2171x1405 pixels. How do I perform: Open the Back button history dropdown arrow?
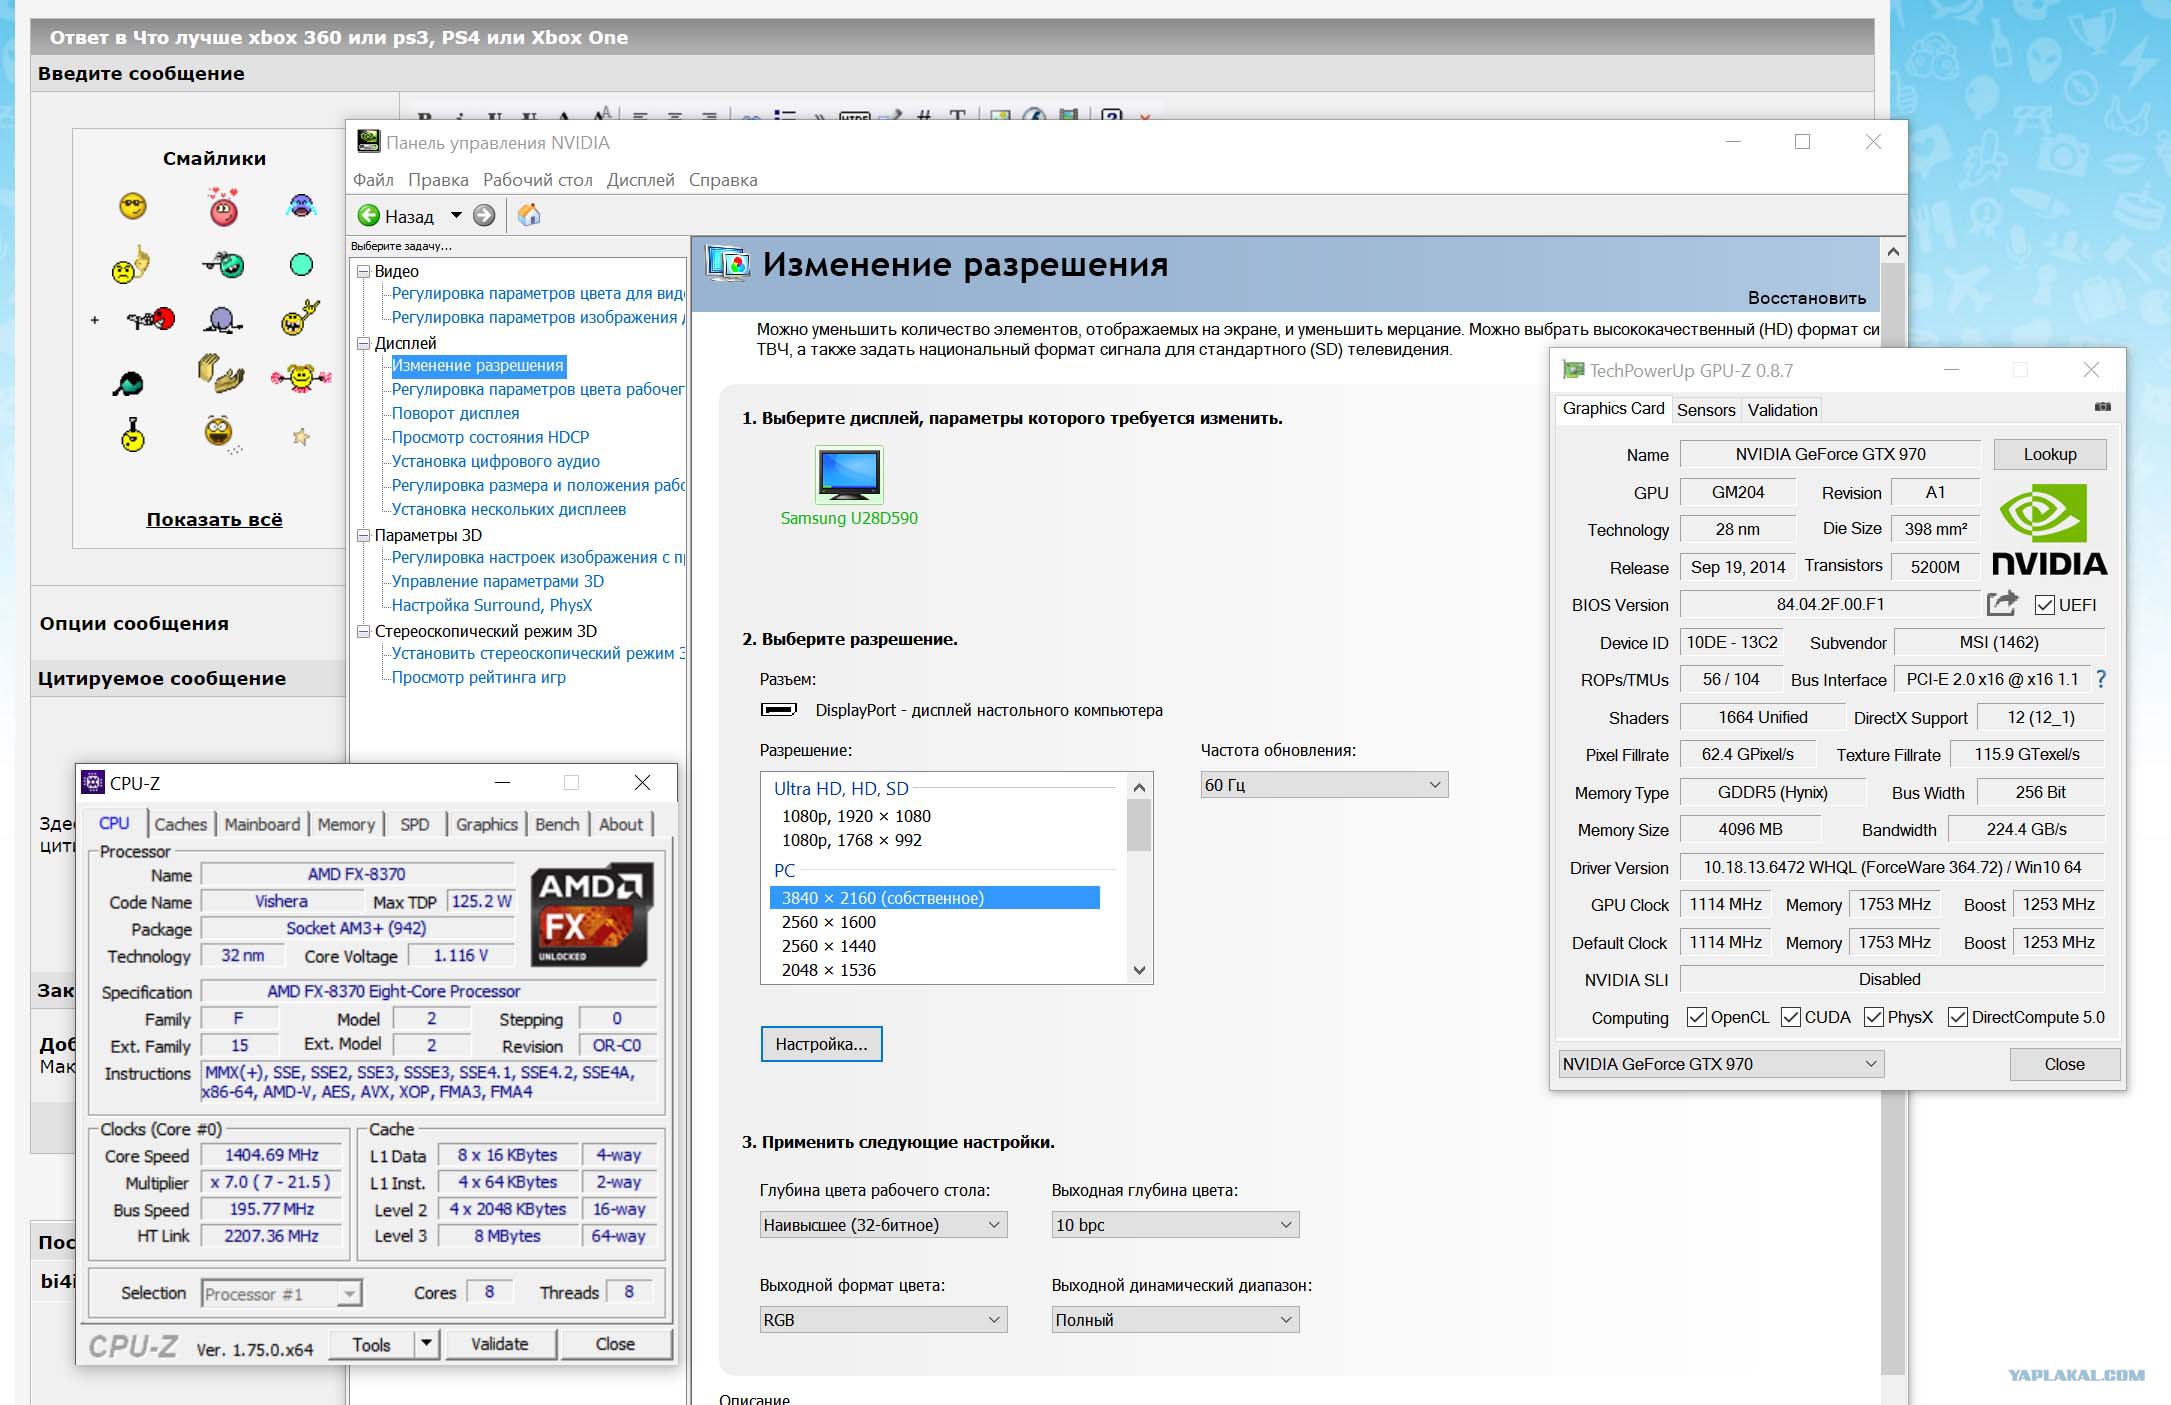tap(456, 215)
